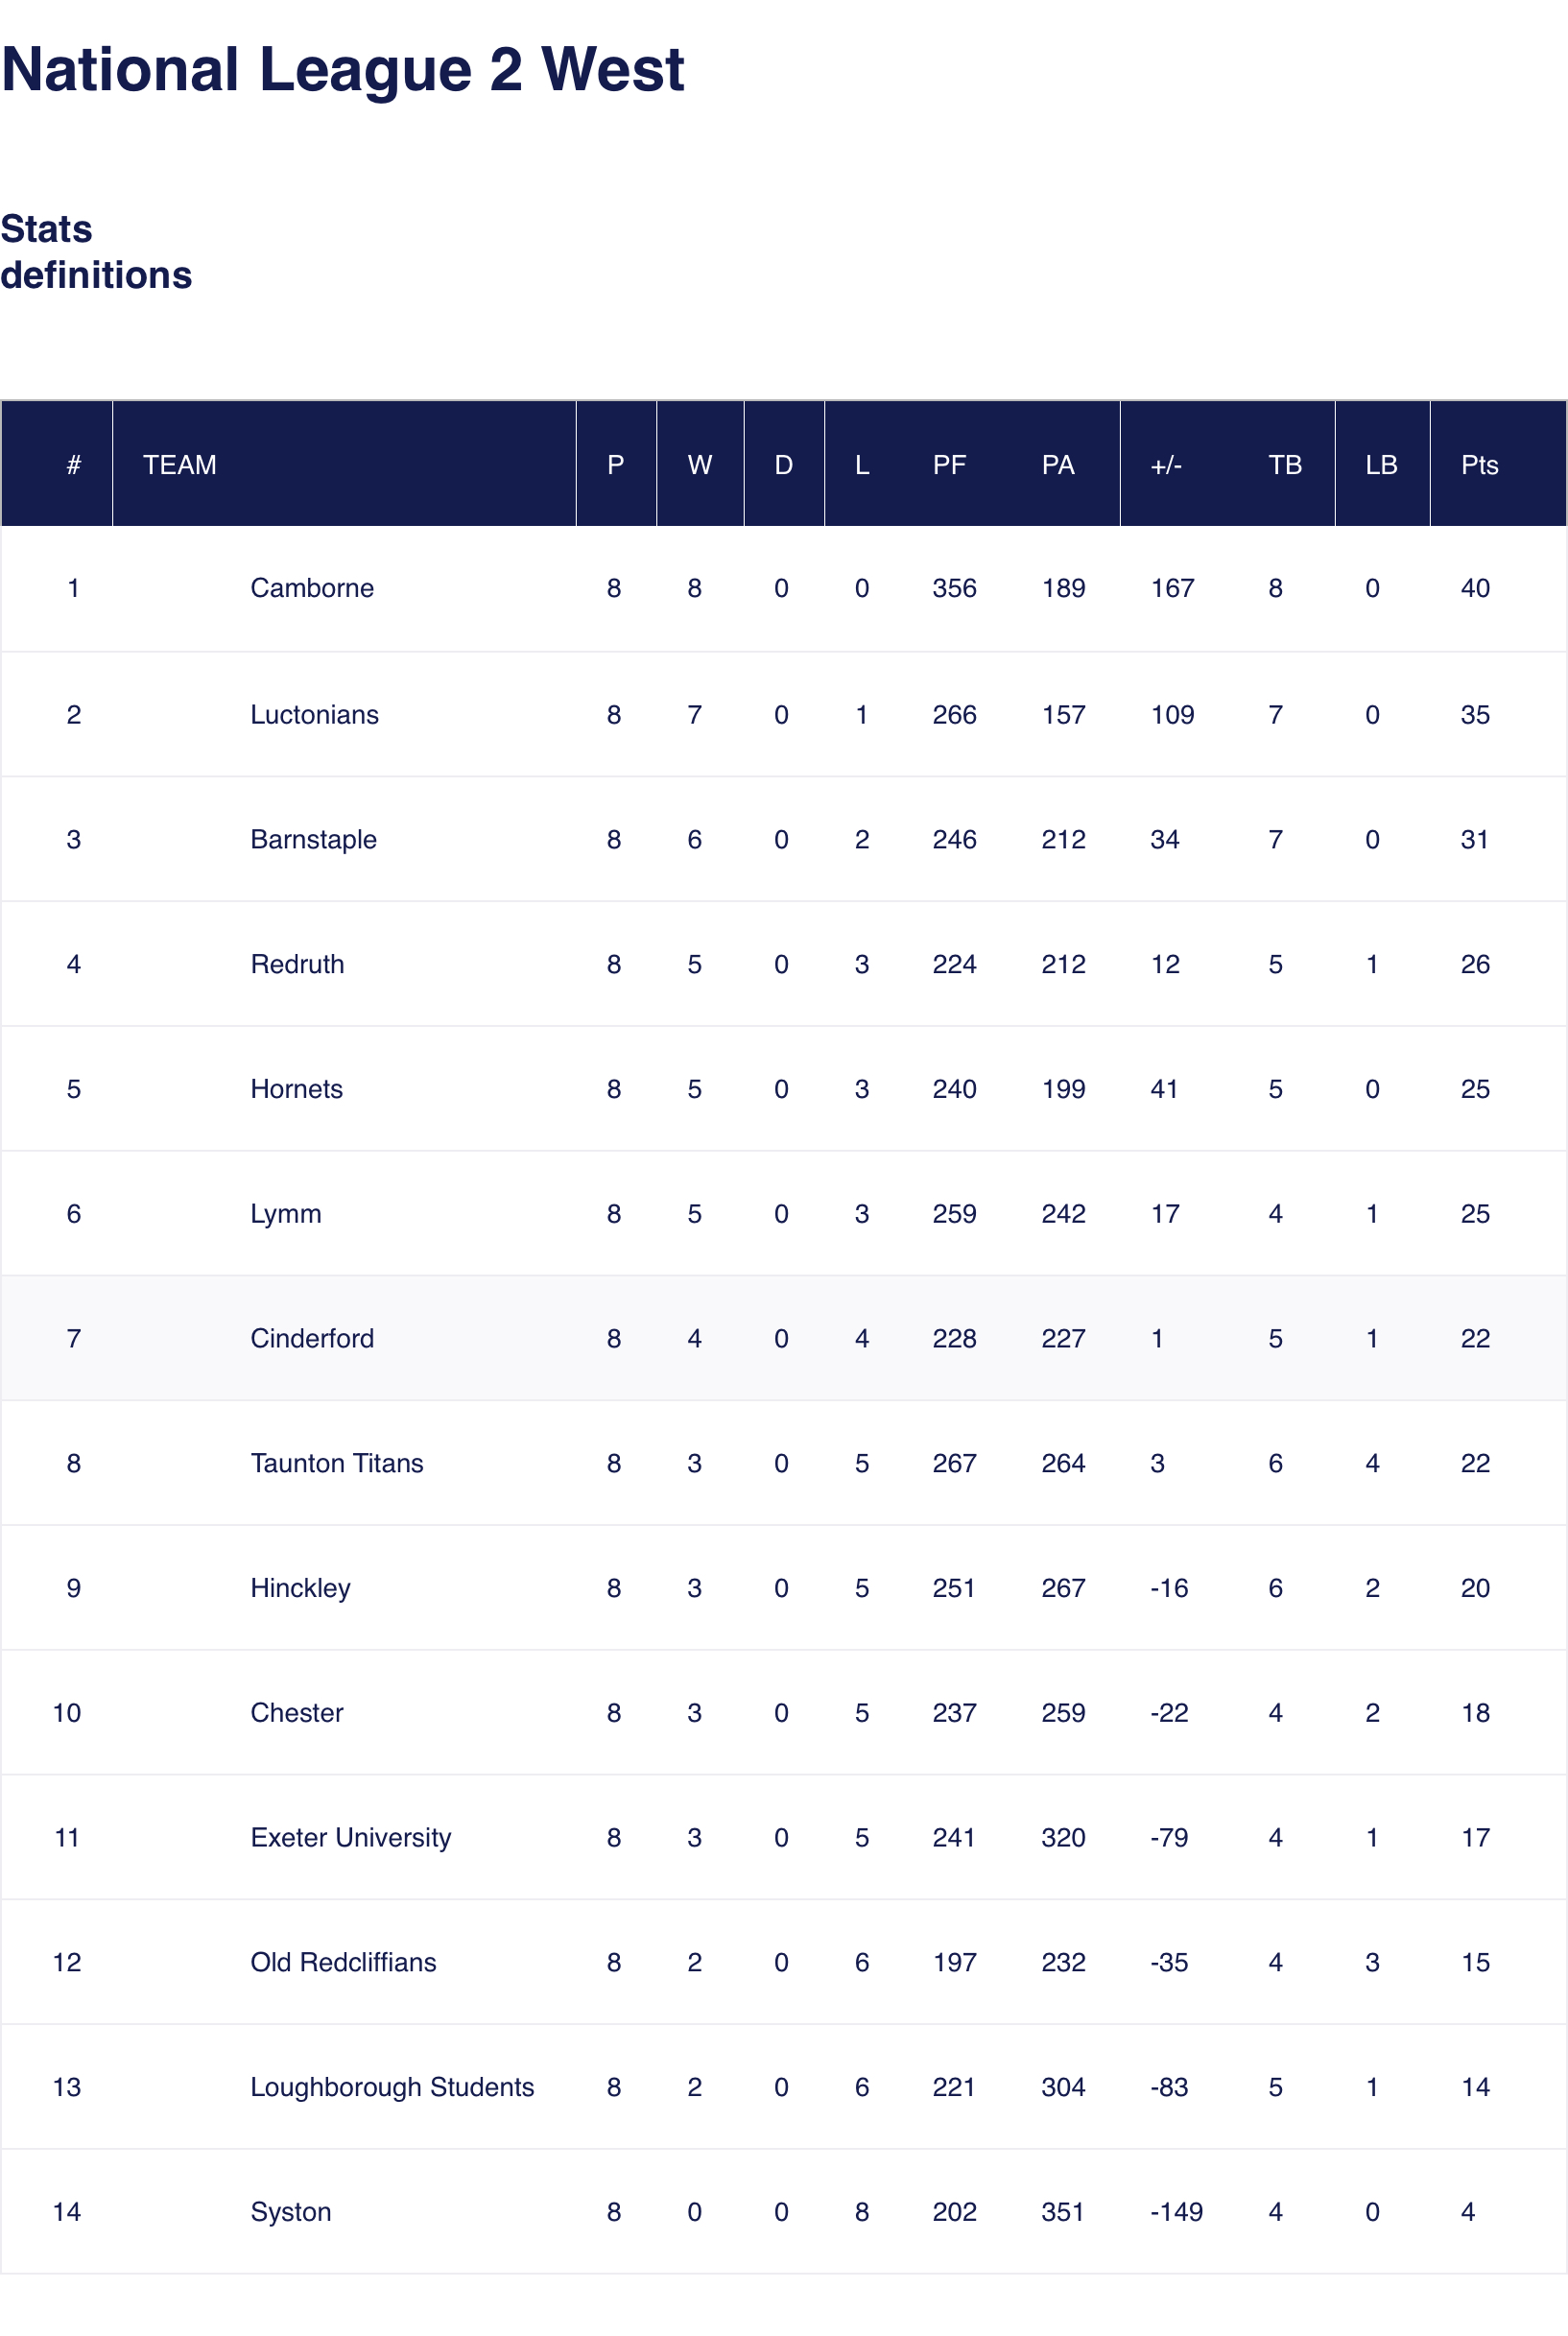Select the LB column header

pyautogui.click(x=1381, y=465)
